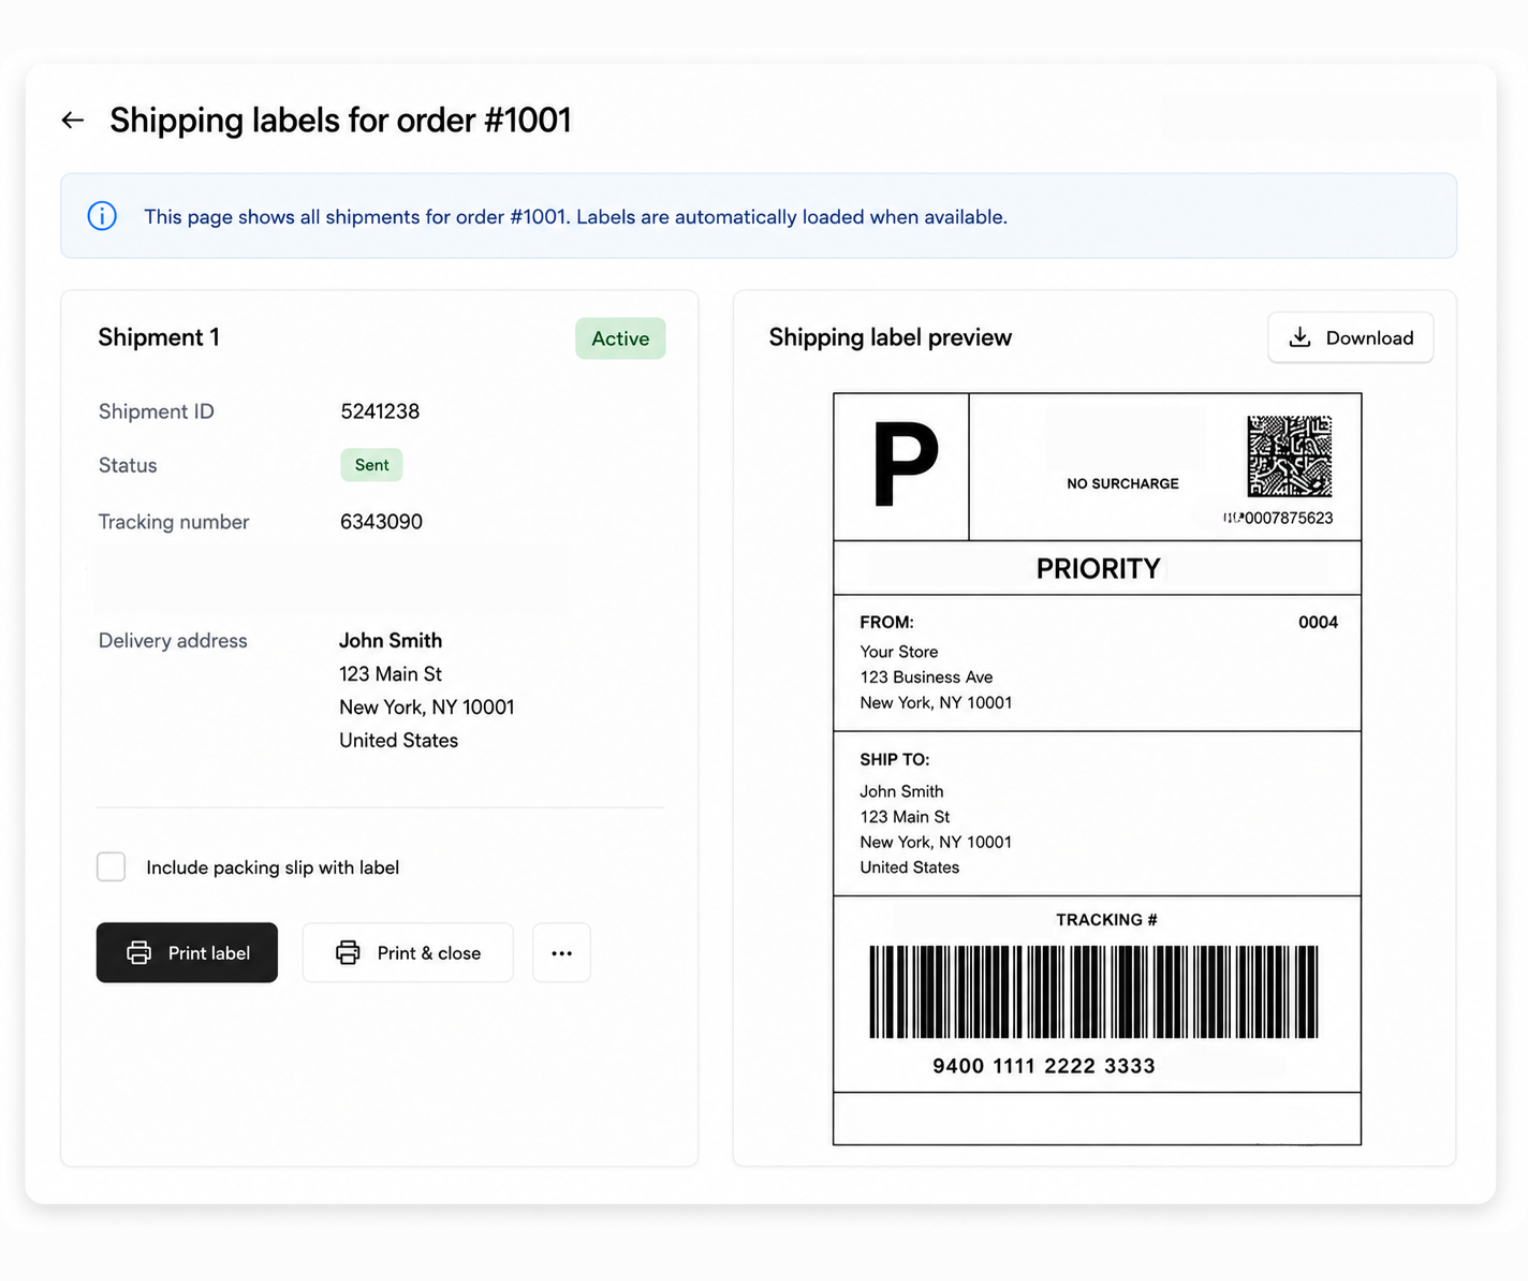Image resolution: width=1528 pixels, height=1281 pixels.
Task: Click the Active shipment badge
Action: point(620,339)
